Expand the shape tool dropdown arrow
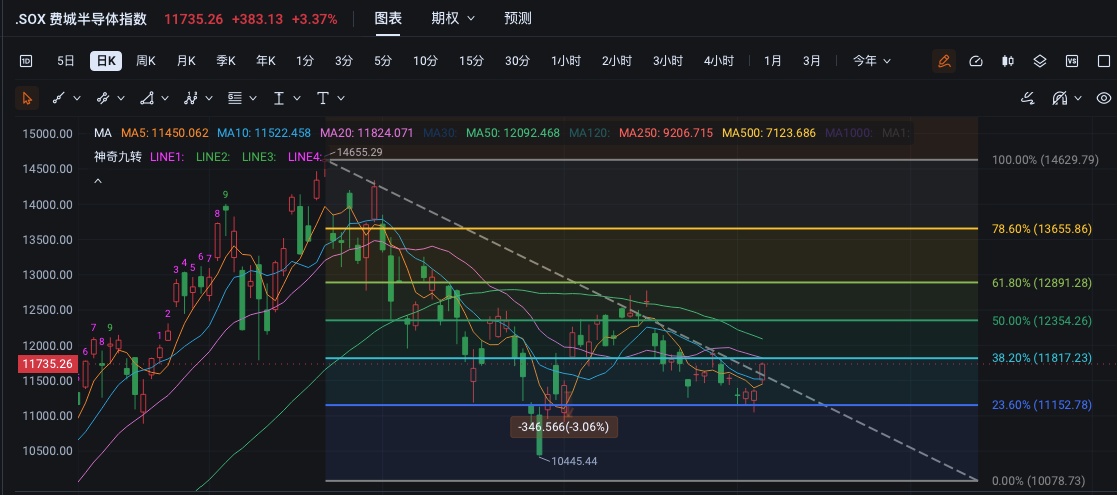Image resolution: width=1117 pixels, height=495 pixels. click(x=165, y=98)
